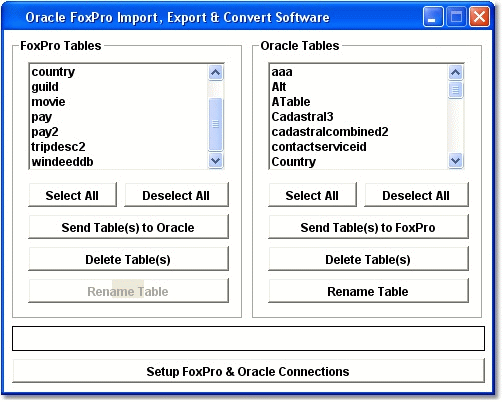Click Select All under FoxPro Tables
Image resolution: width=502 pixels, height=402 pixels.
click(x=72, y=195)
